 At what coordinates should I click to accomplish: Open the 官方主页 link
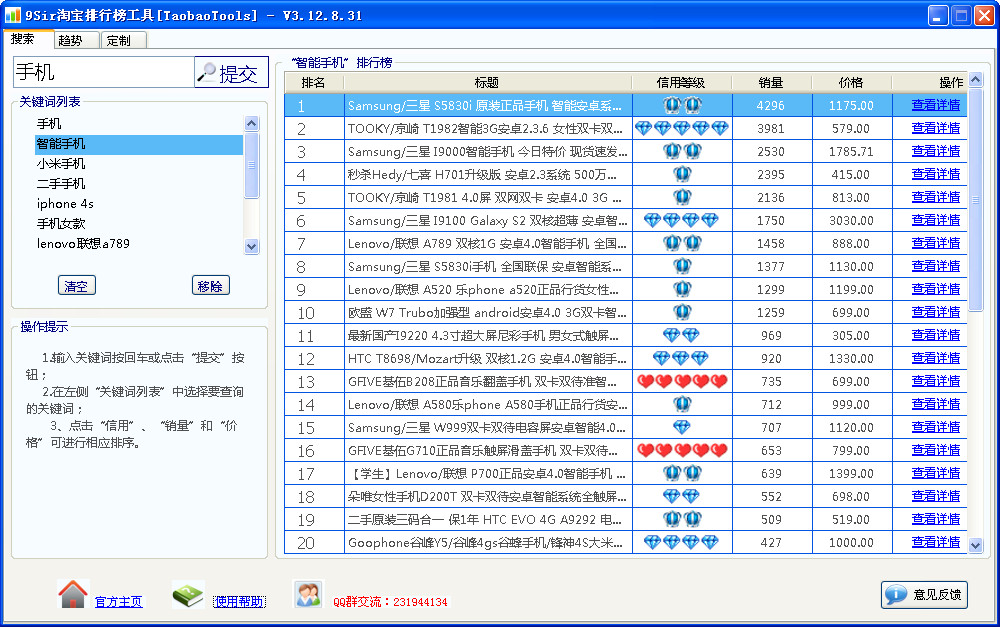(x=119, y=601)
